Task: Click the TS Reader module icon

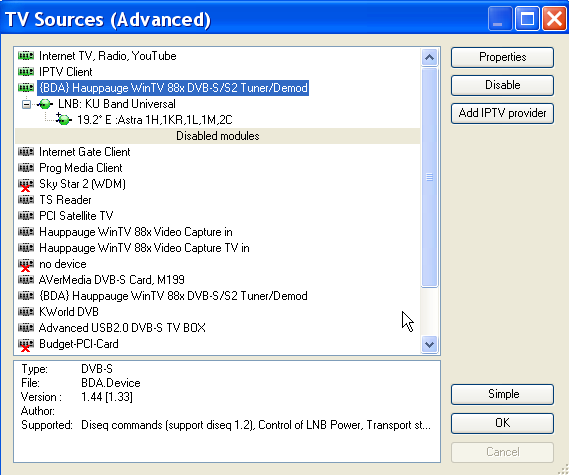Action: coord(26,200)
